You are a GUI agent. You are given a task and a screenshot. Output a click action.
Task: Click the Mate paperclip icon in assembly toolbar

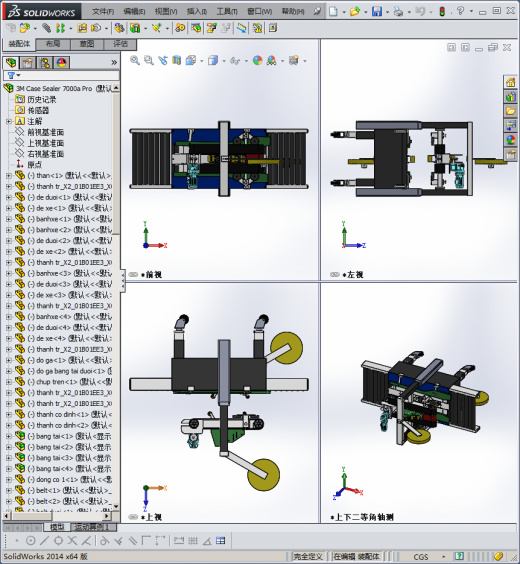[46, 28]
